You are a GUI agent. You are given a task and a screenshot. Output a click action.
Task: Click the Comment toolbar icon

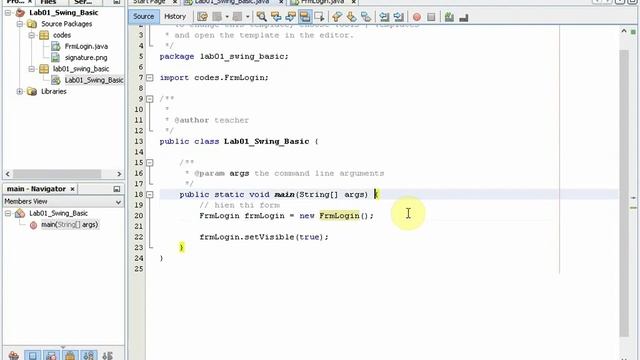click(449, 17)
